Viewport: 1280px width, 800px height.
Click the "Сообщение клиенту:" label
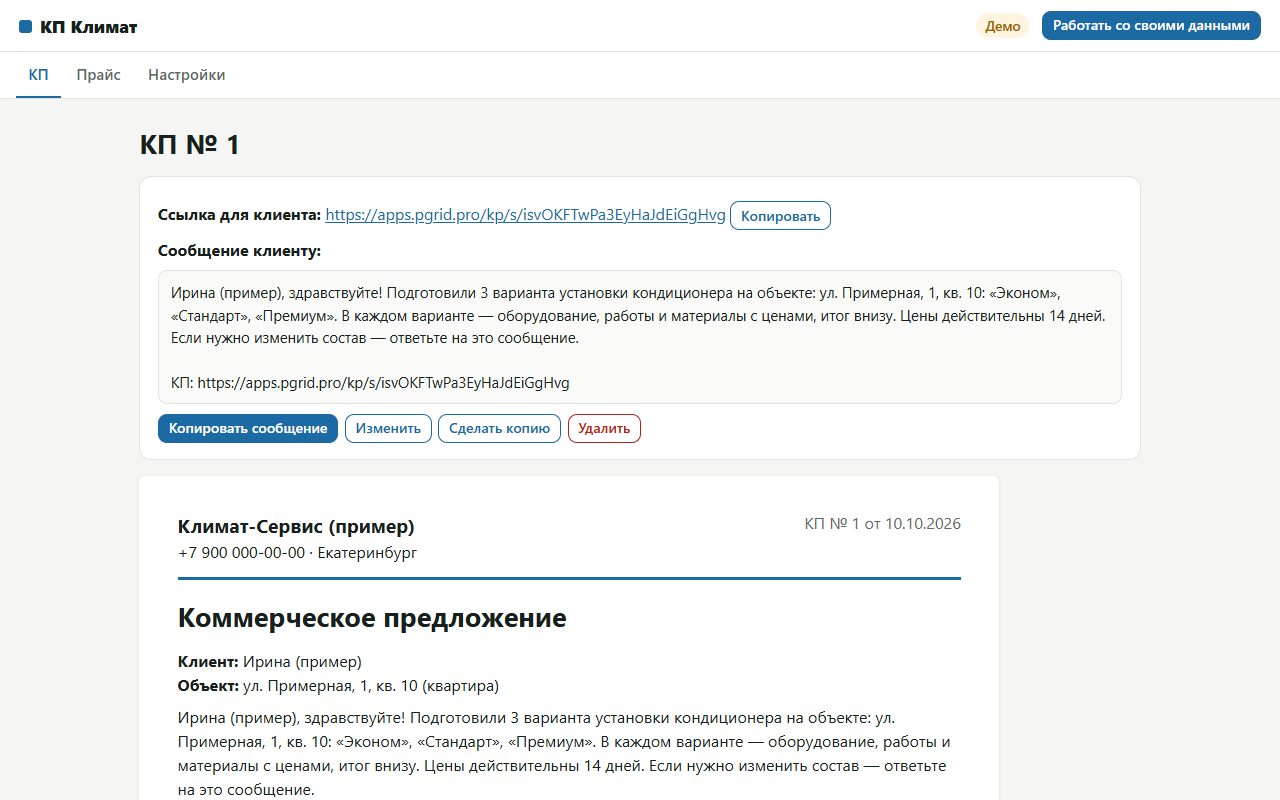pos(240,251)
